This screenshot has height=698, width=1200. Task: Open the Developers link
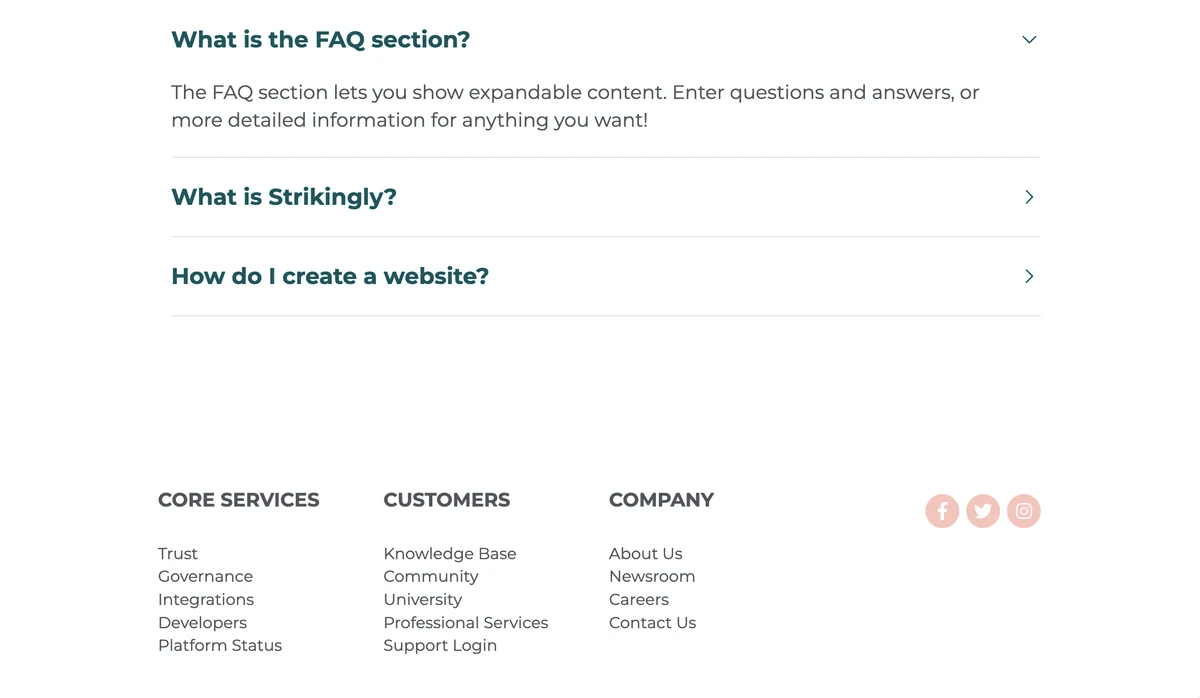[202, 622]
